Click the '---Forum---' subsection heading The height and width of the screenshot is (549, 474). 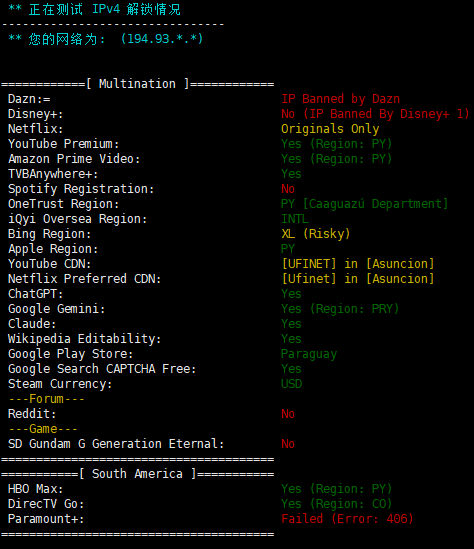(x=46, y=399)
